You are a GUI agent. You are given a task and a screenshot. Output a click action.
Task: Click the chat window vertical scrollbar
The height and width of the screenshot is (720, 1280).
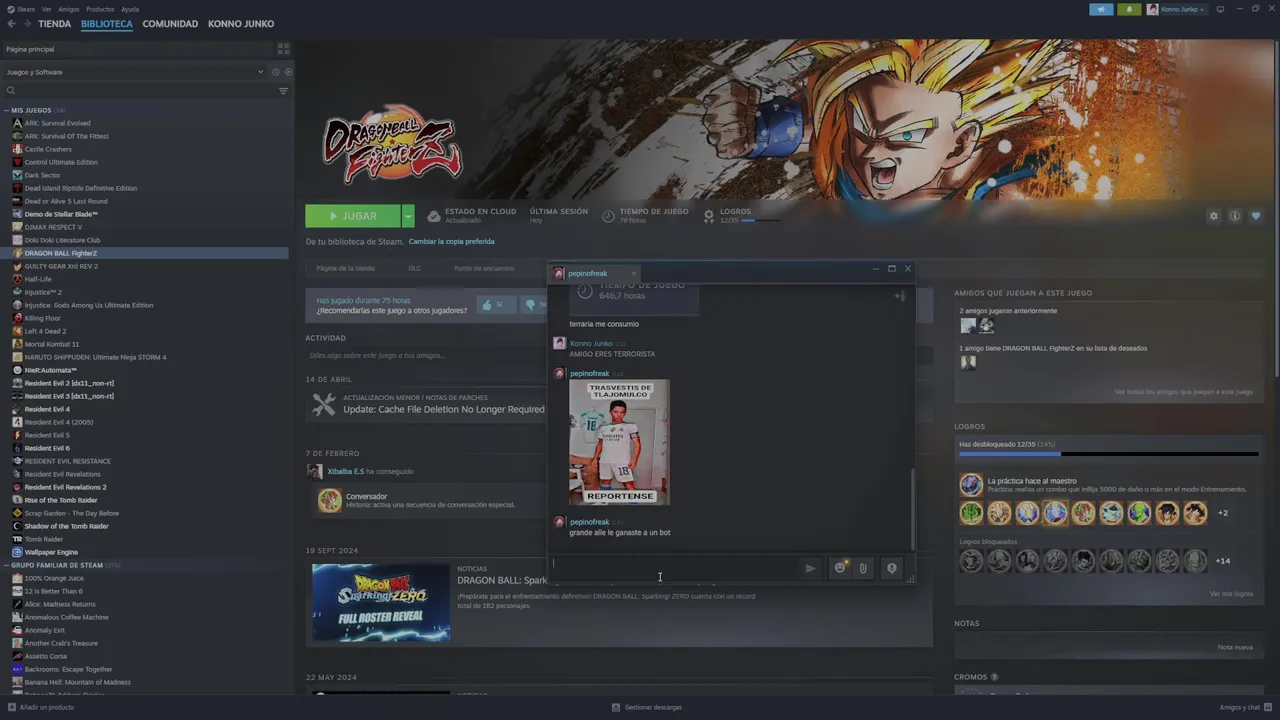pos(911,507)
